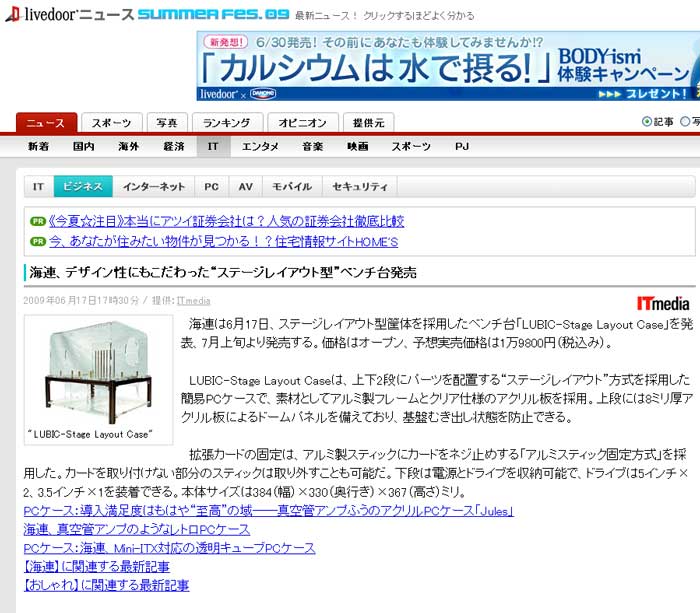The height and width of the screenshot is (613, 700).
Task: Click the プレゼント arrow in the banner ad
Action: point(642,94)
